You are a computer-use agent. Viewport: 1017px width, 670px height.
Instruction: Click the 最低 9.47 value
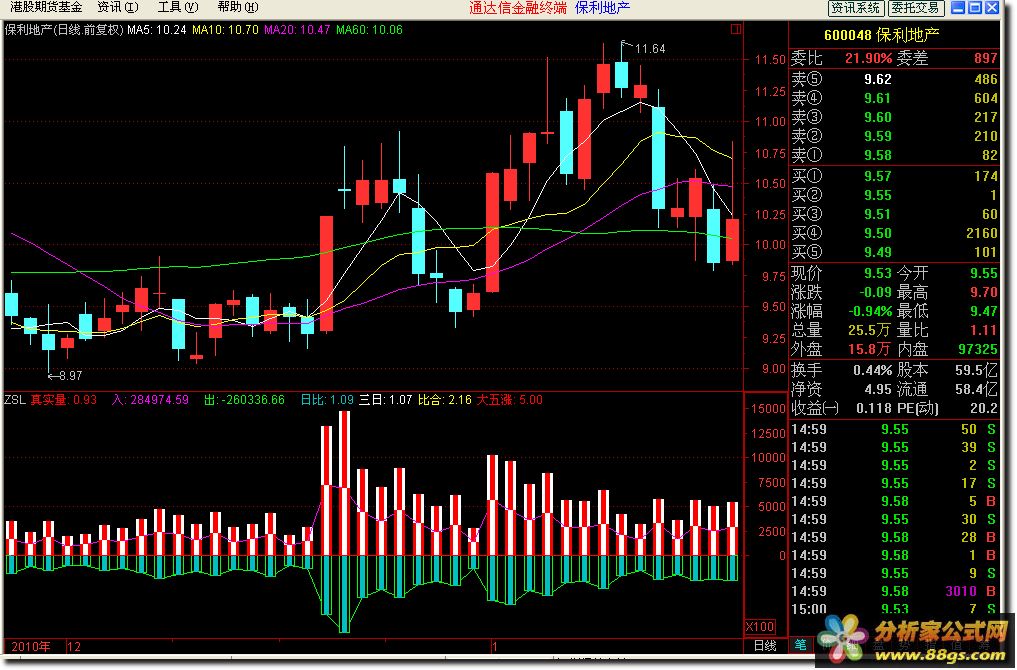coord(984,311)
